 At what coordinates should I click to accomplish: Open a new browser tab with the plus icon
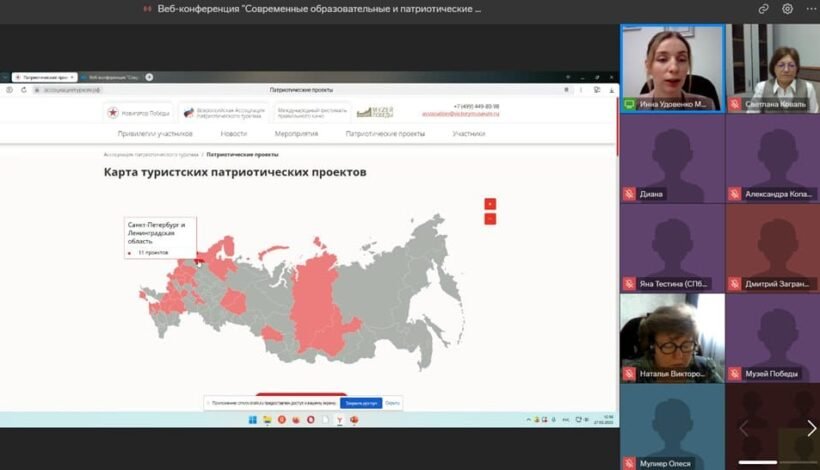point(149,77)
